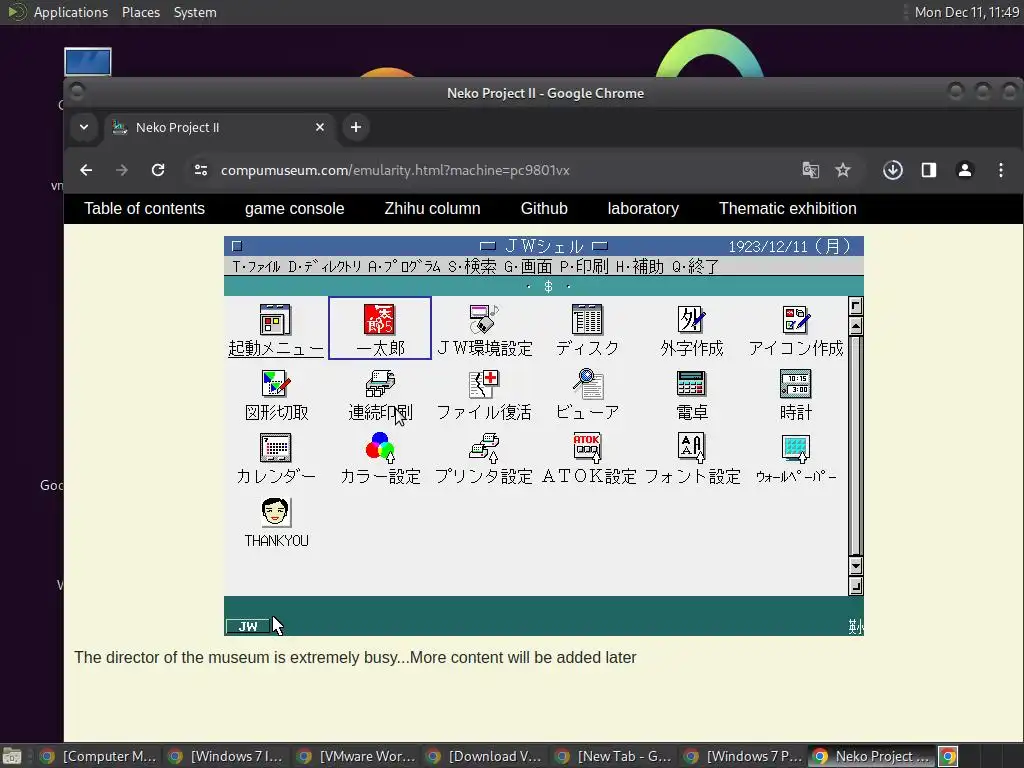1024x768 pixels.
Task: Open 外字作成 character creator icon
Action: [x=692, y=330]
